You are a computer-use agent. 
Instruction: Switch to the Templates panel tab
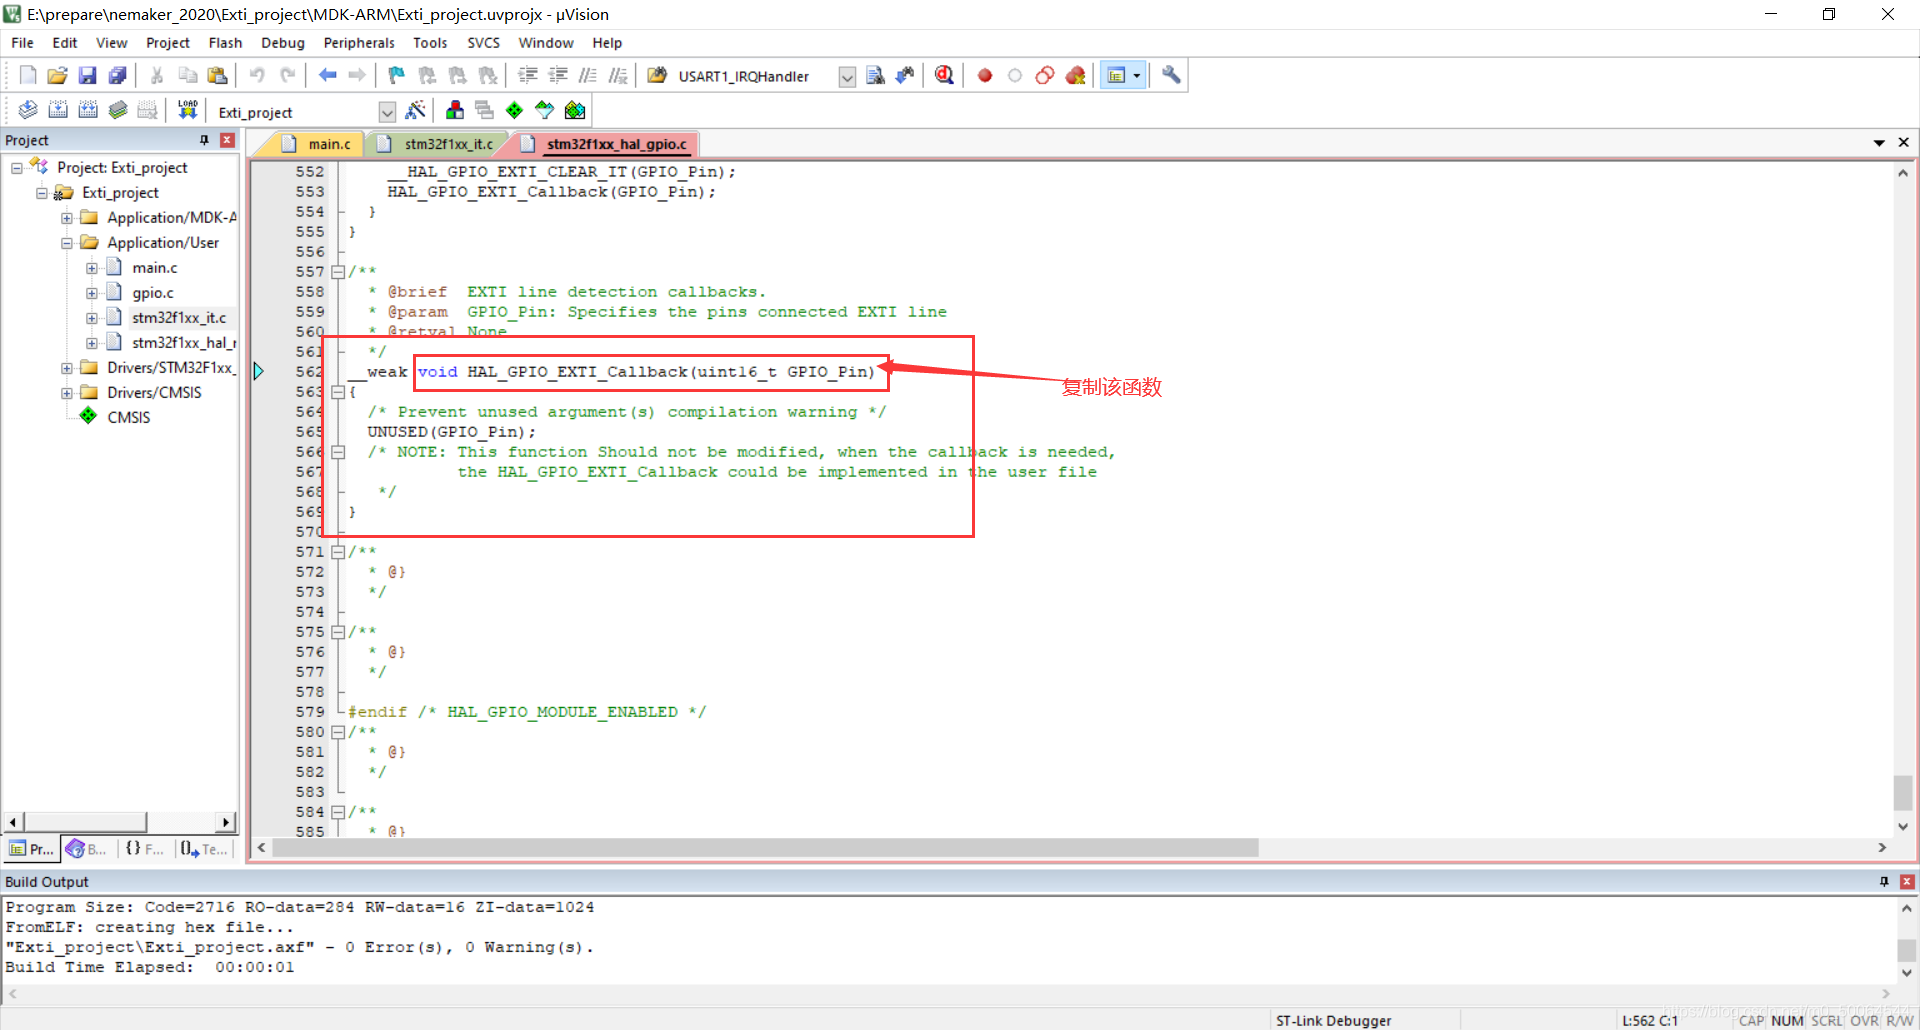click(204, 849)
